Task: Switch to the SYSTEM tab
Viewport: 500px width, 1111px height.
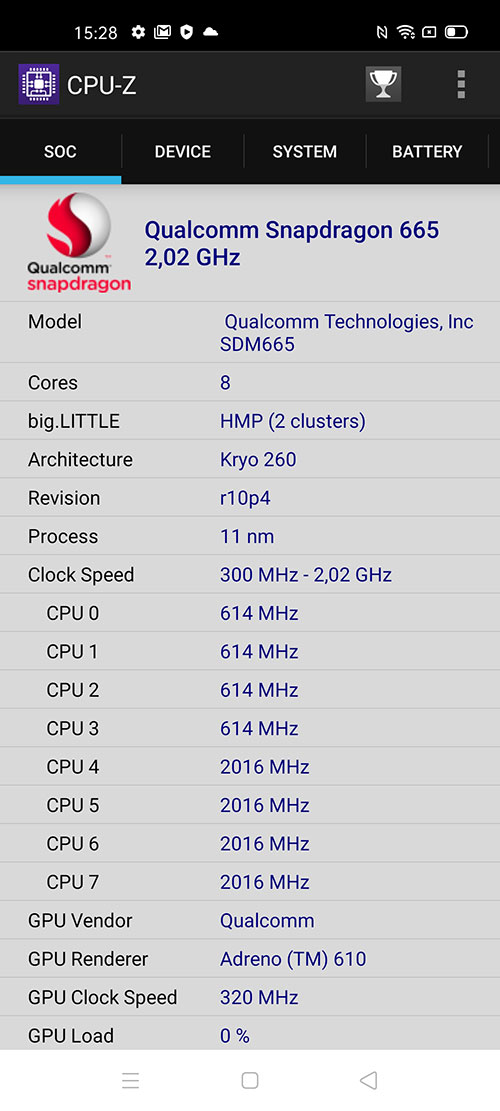Action: 305,152
